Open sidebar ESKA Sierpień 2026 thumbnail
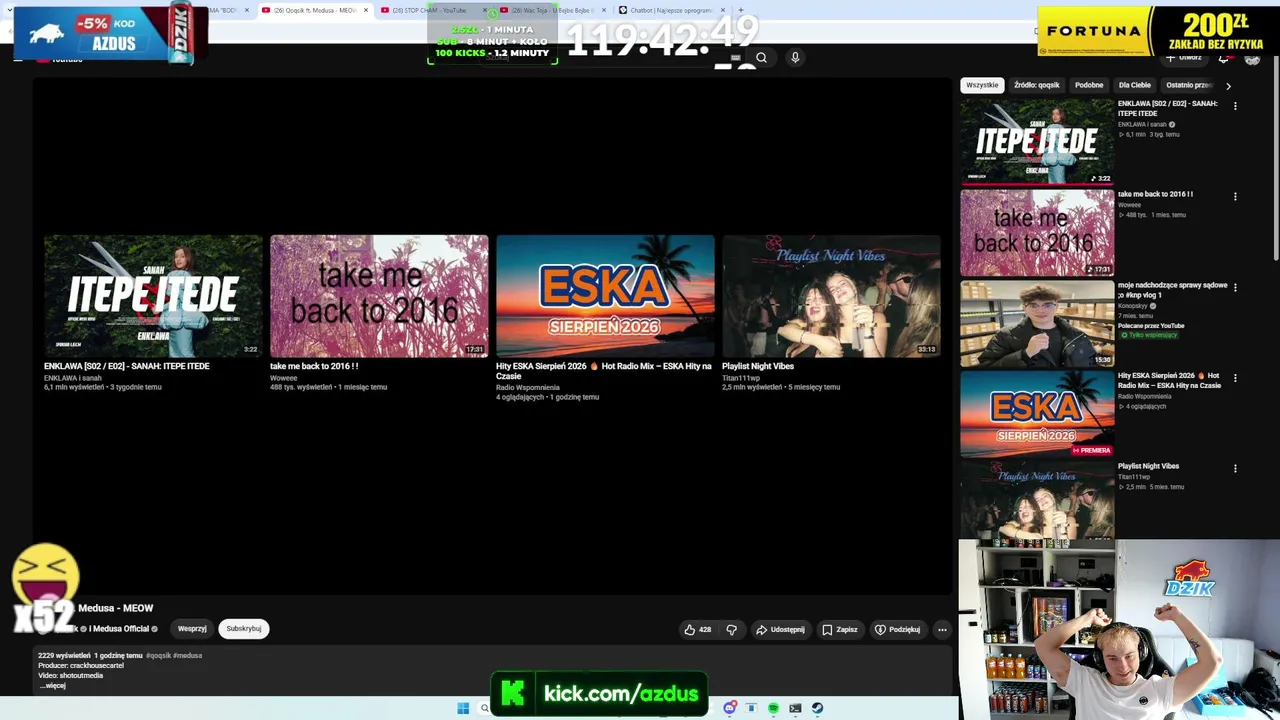The height and width of the screenshot is (720, 1280). [1037, 413]
